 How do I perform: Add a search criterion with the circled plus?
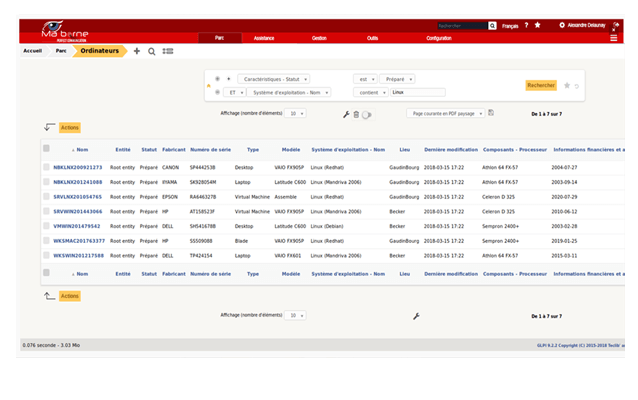(x=217, y=79)
